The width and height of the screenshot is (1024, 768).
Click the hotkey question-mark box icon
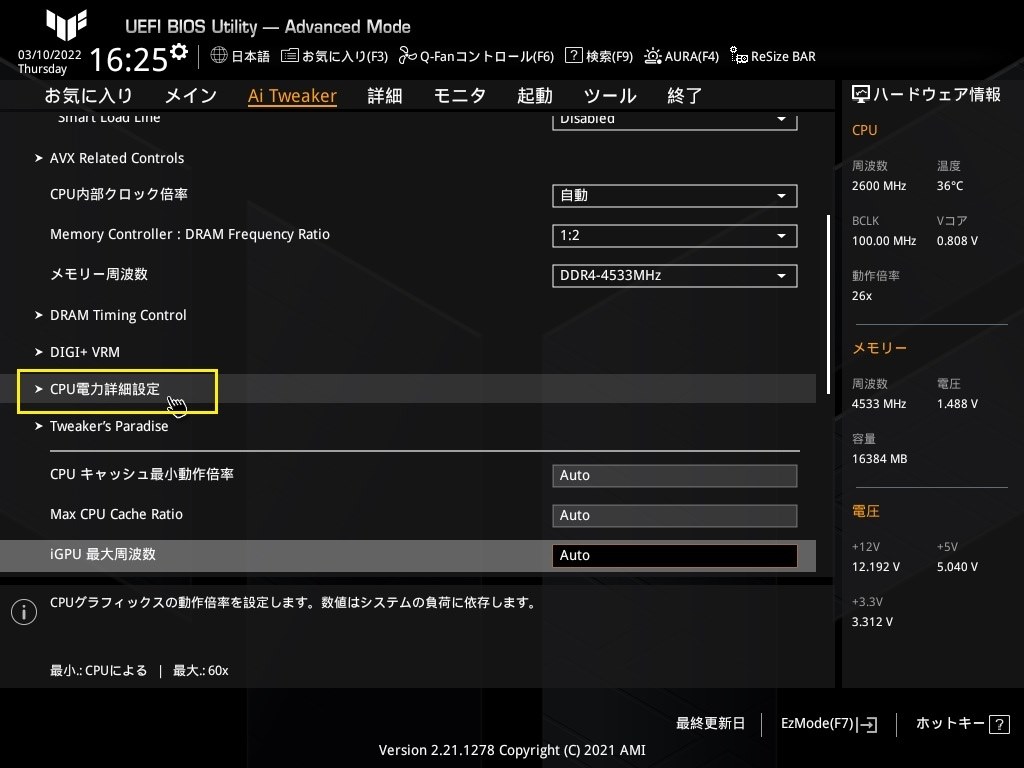pos(999,724)
